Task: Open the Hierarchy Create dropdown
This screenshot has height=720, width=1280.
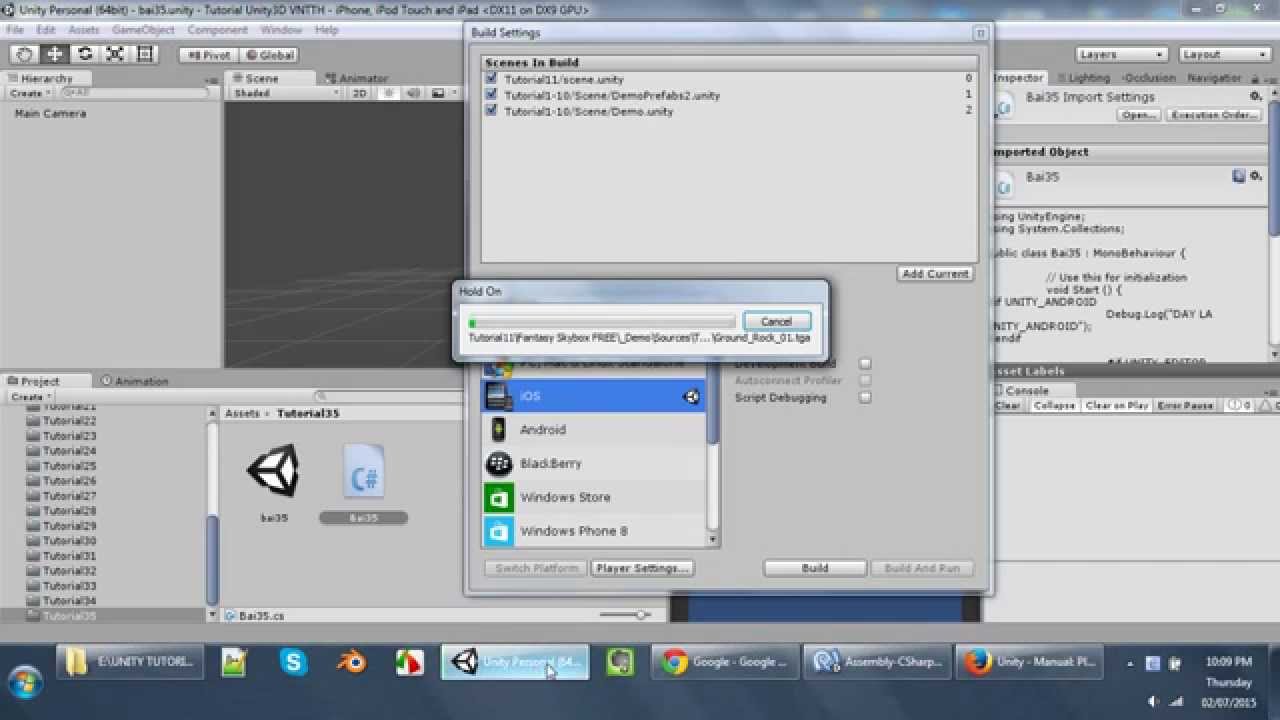Action: [x=30, y=93]
